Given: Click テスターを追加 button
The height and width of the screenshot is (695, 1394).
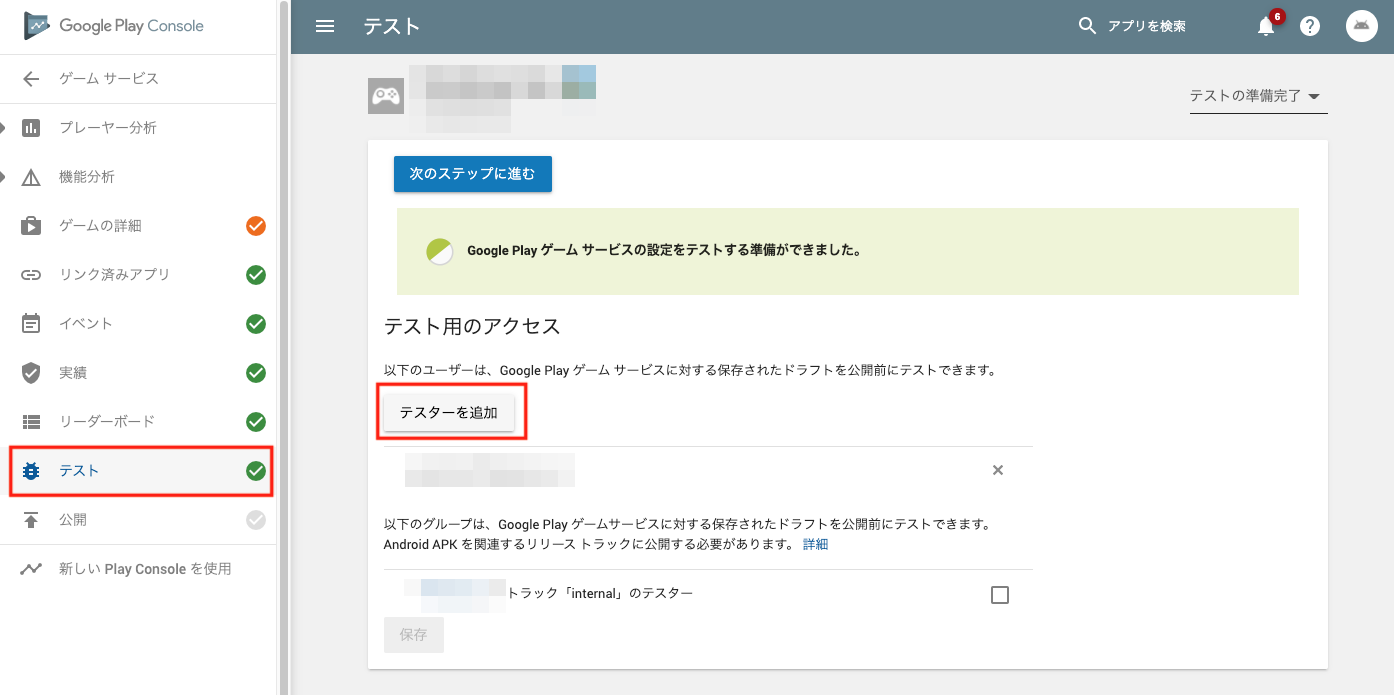Looking at the screenshot, I should click(x=449, y=413).
